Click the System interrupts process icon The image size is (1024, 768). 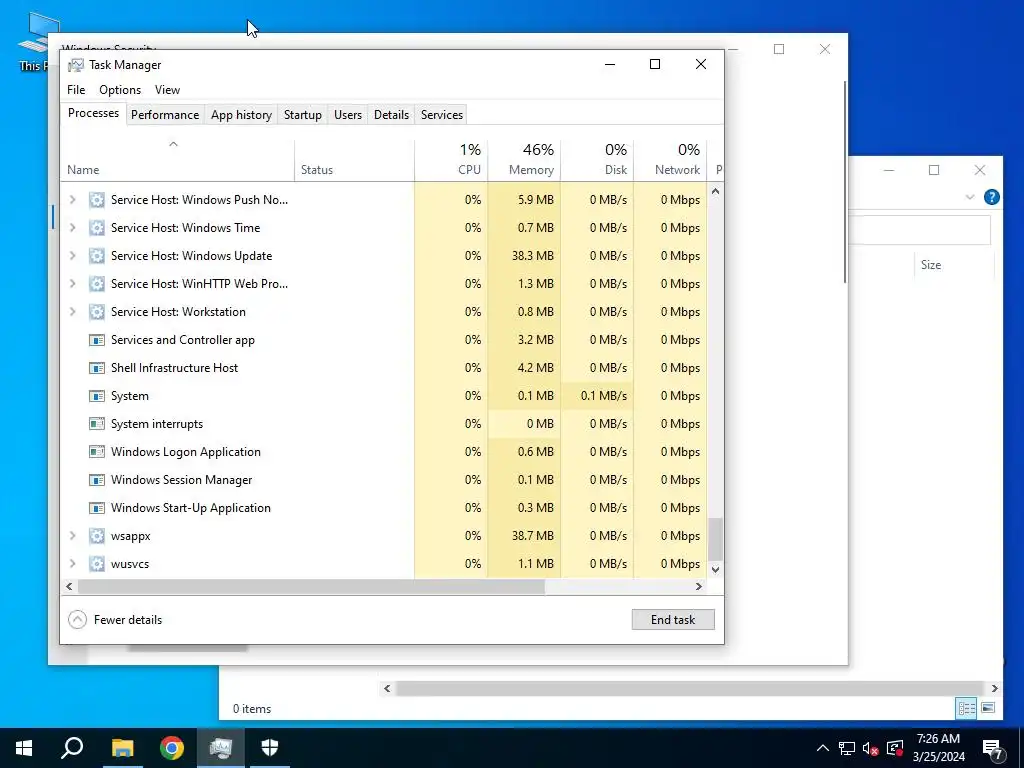tap(97, 424)
